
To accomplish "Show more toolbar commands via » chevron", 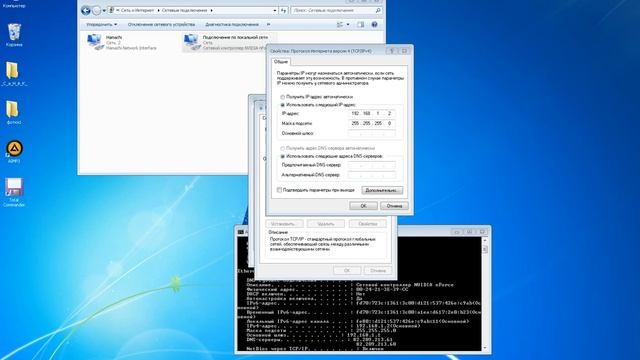I will [x=268, y=24].
